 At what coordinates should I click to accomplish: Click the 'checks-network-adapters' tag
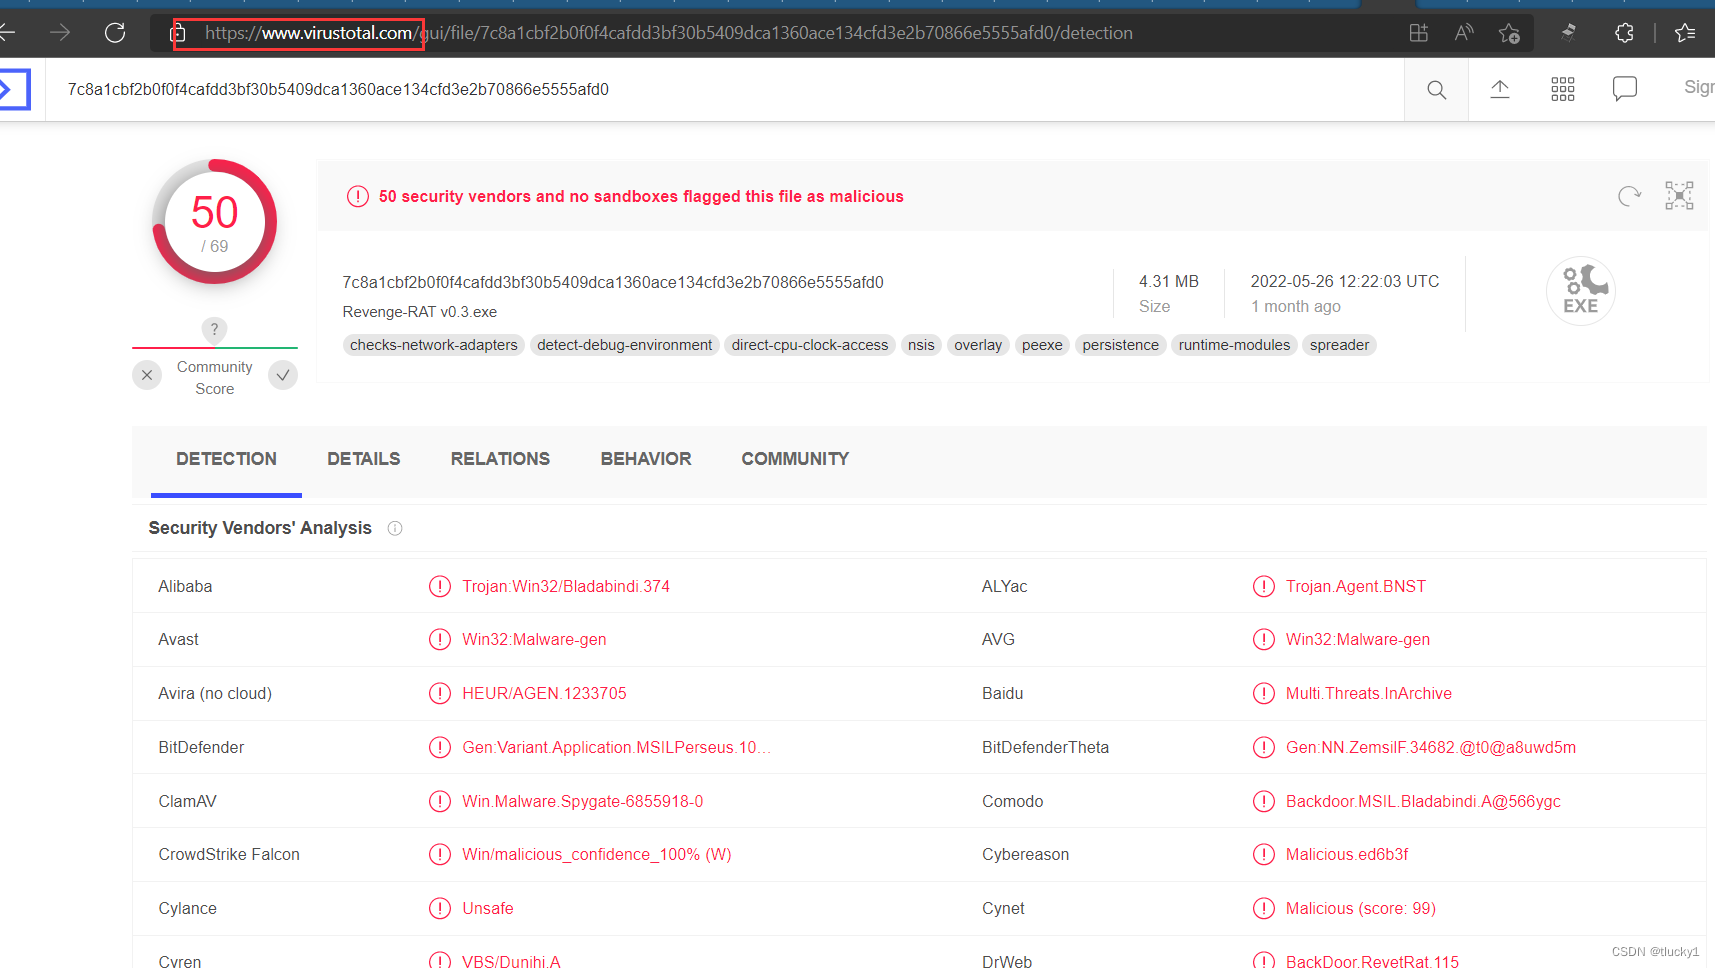click(433, 345)
